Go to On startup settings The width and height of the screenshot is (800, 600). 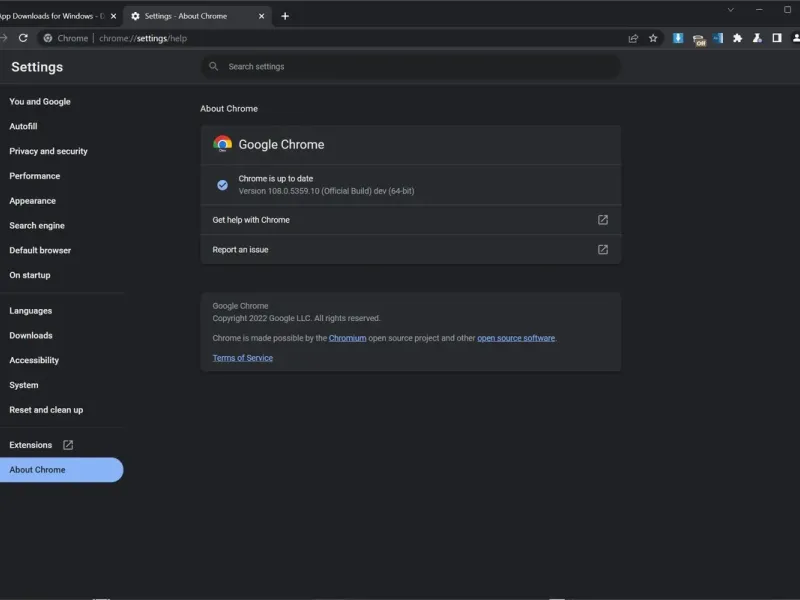(30, 275)
